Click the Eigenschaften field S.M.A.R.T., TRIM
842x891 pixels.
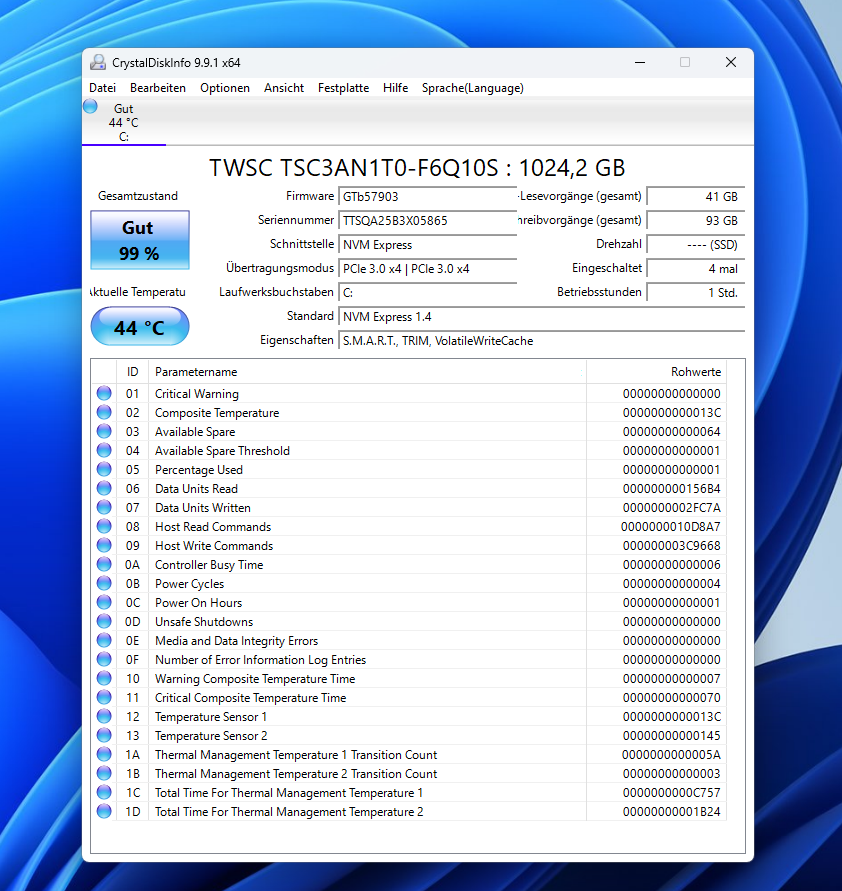541,341
